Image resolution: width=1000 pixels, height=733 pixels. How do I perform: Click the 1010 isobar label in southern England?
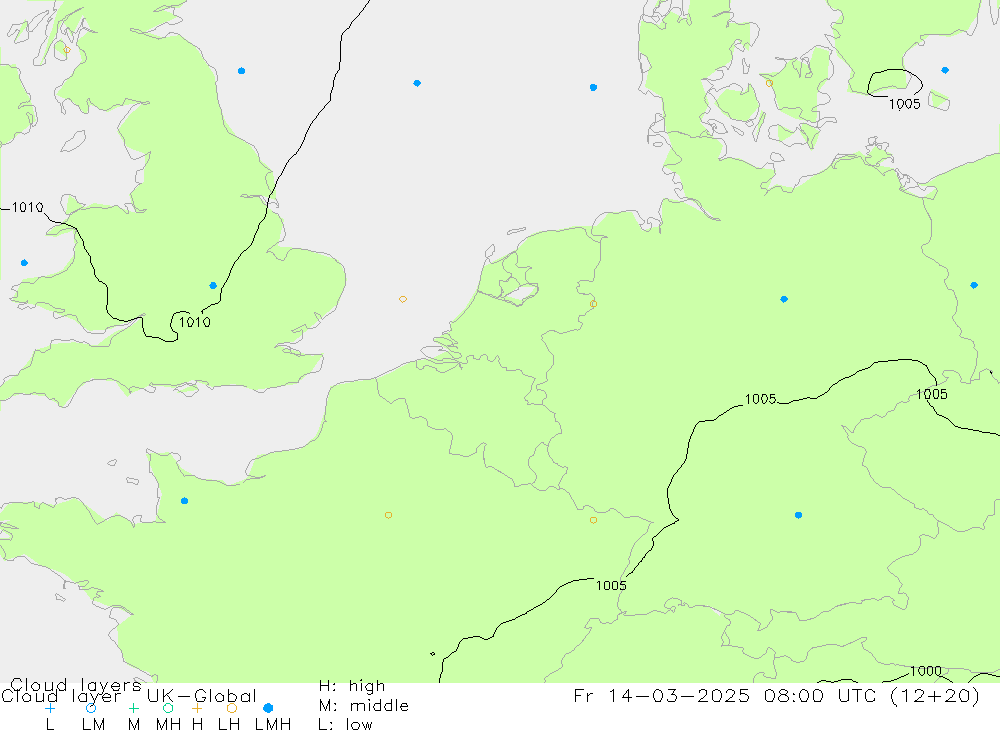tap(195, 322)
